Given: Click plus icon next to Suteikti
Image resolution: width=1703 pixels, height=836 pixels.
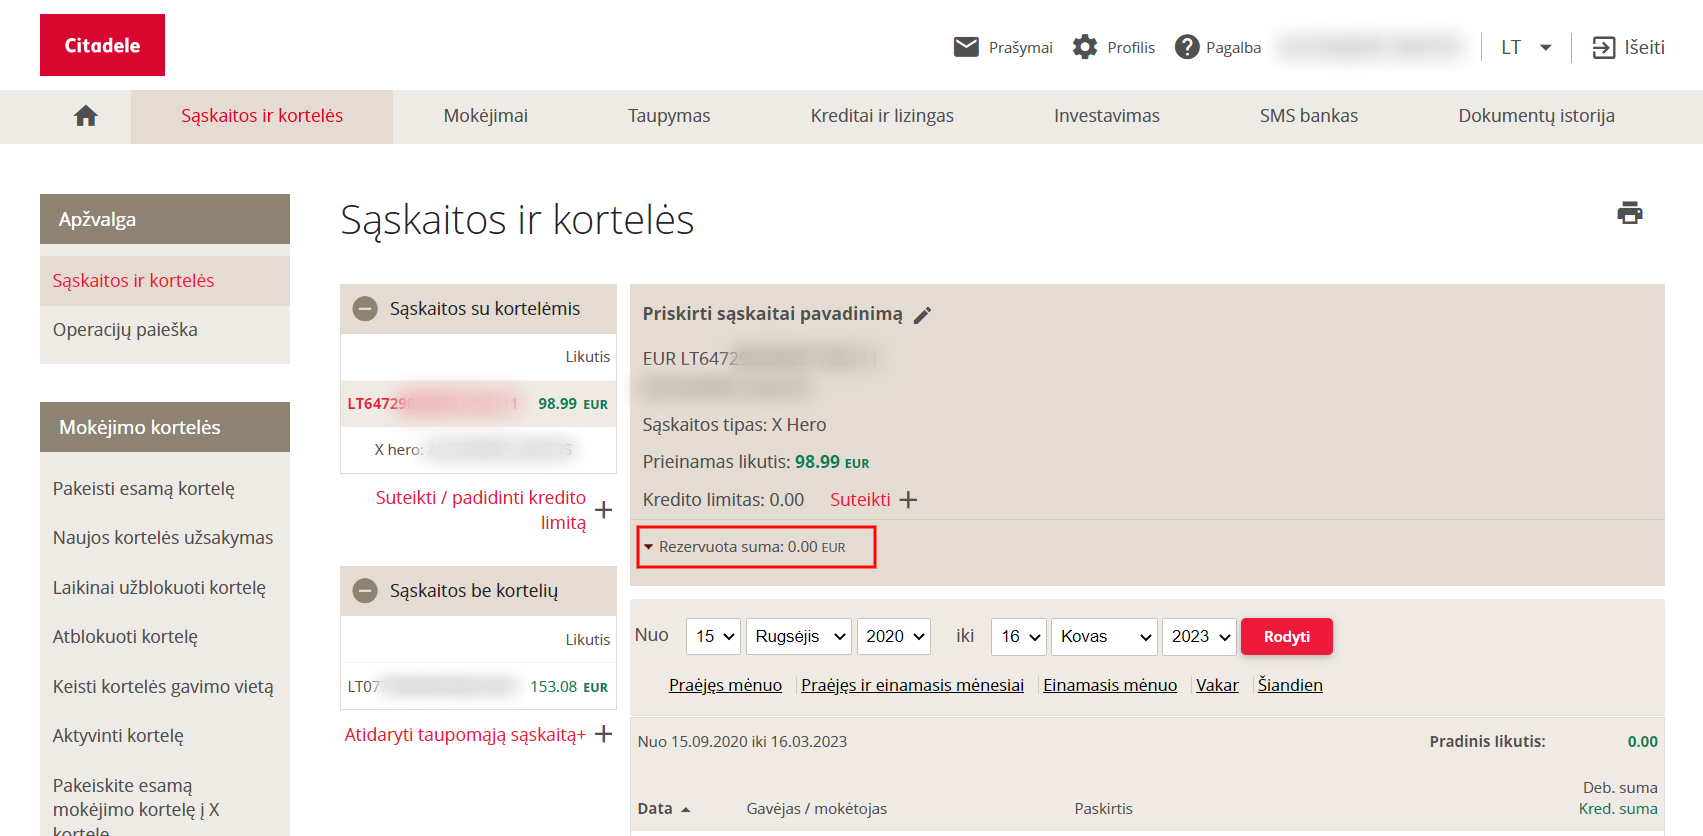Looking at the screenshot, I should (908, 500).
